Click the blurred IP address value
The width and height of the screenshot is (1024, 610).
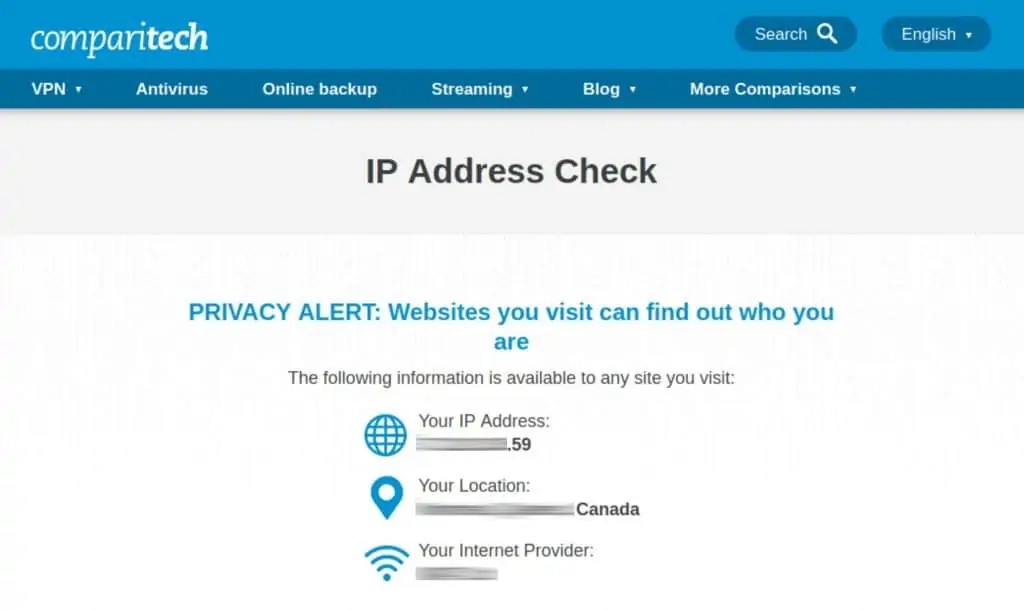(x=463, y=444)
